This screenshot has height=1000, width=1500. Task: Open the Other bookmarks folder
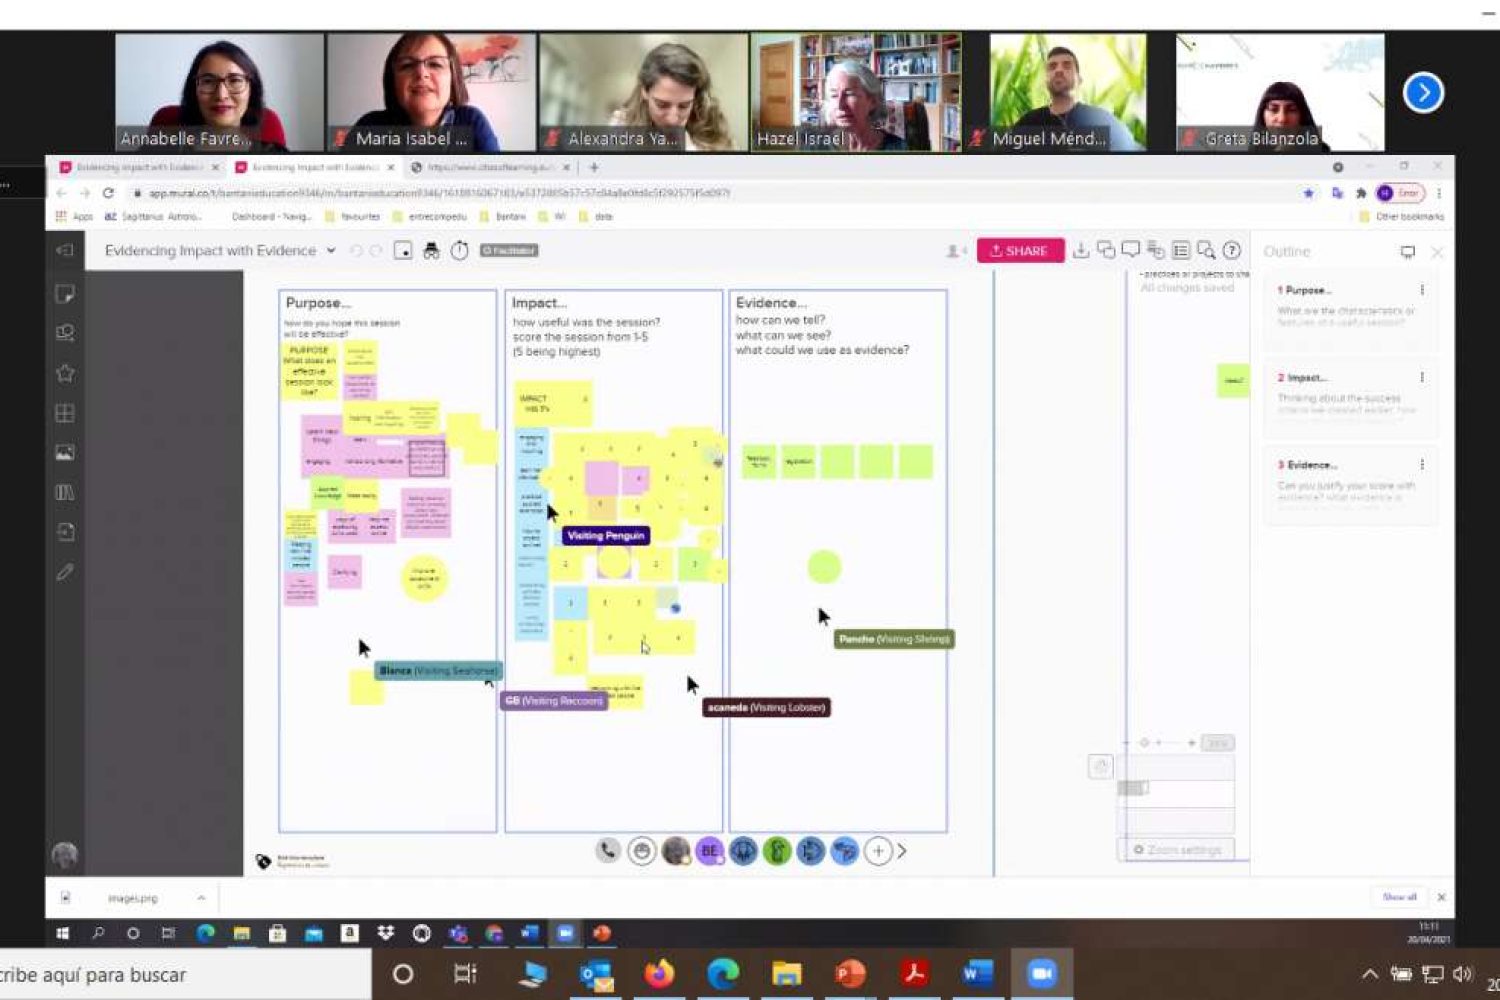[1402, 216]
